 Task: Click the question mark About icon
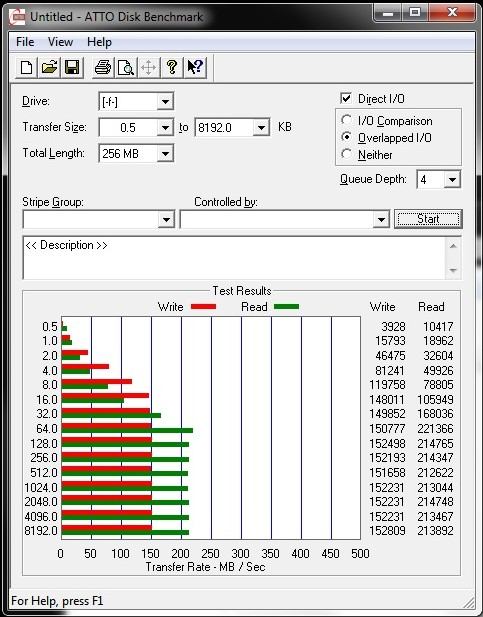coord(172,67)
